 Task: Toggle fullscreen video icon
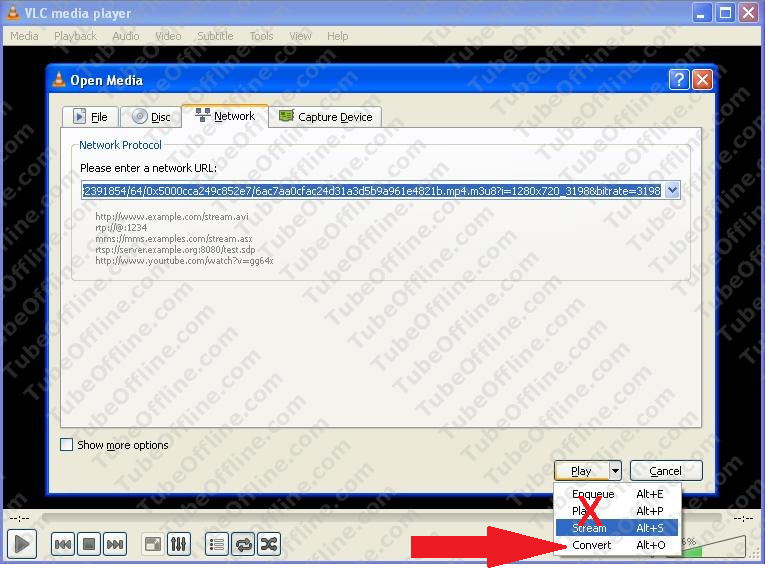click(153, 544)
